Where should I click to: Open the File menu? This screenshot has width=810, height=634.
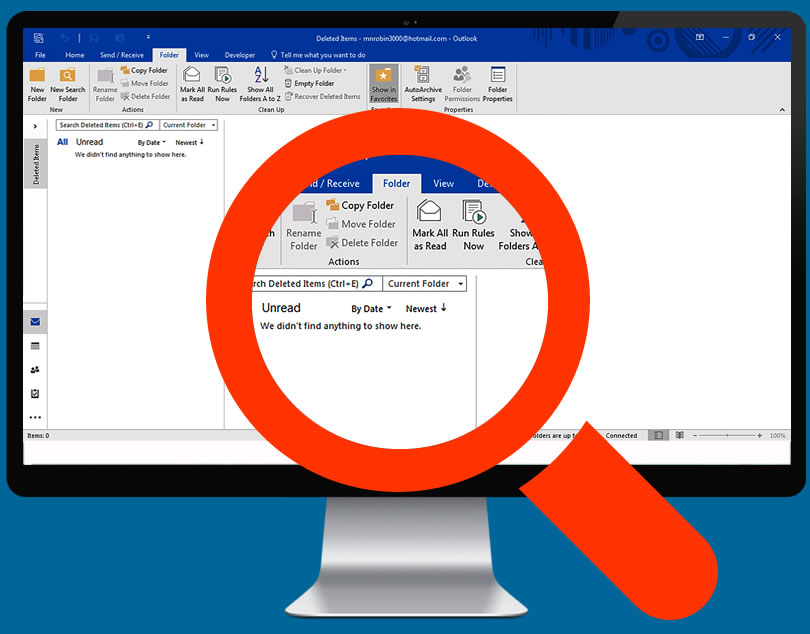pos(40,55)
